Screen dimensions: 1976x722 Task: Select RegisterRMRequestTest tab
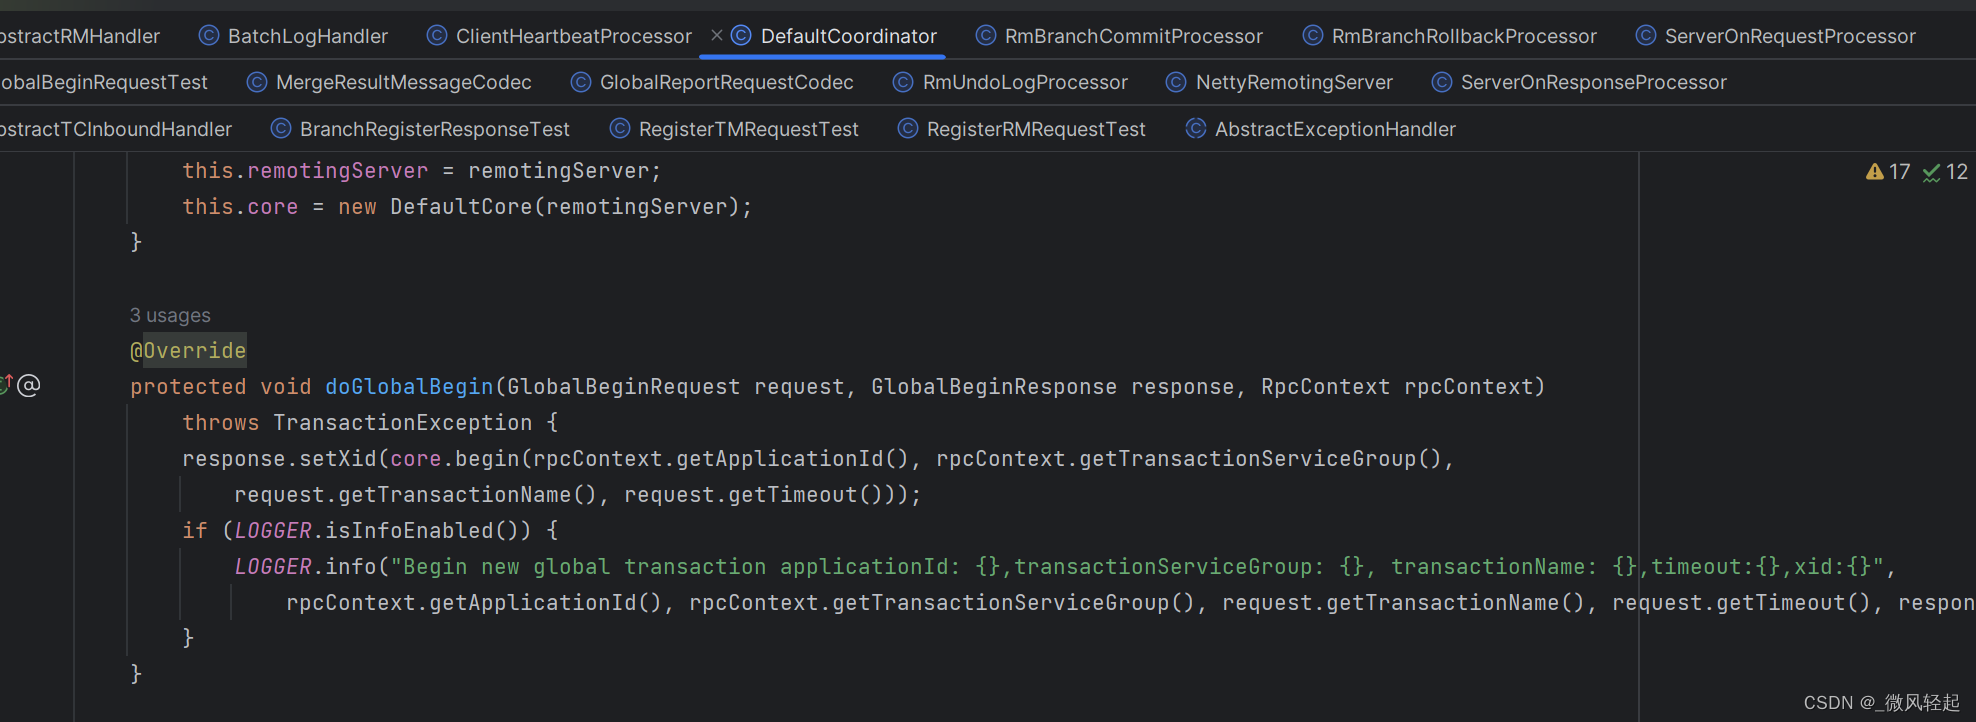coord(1022,129)
